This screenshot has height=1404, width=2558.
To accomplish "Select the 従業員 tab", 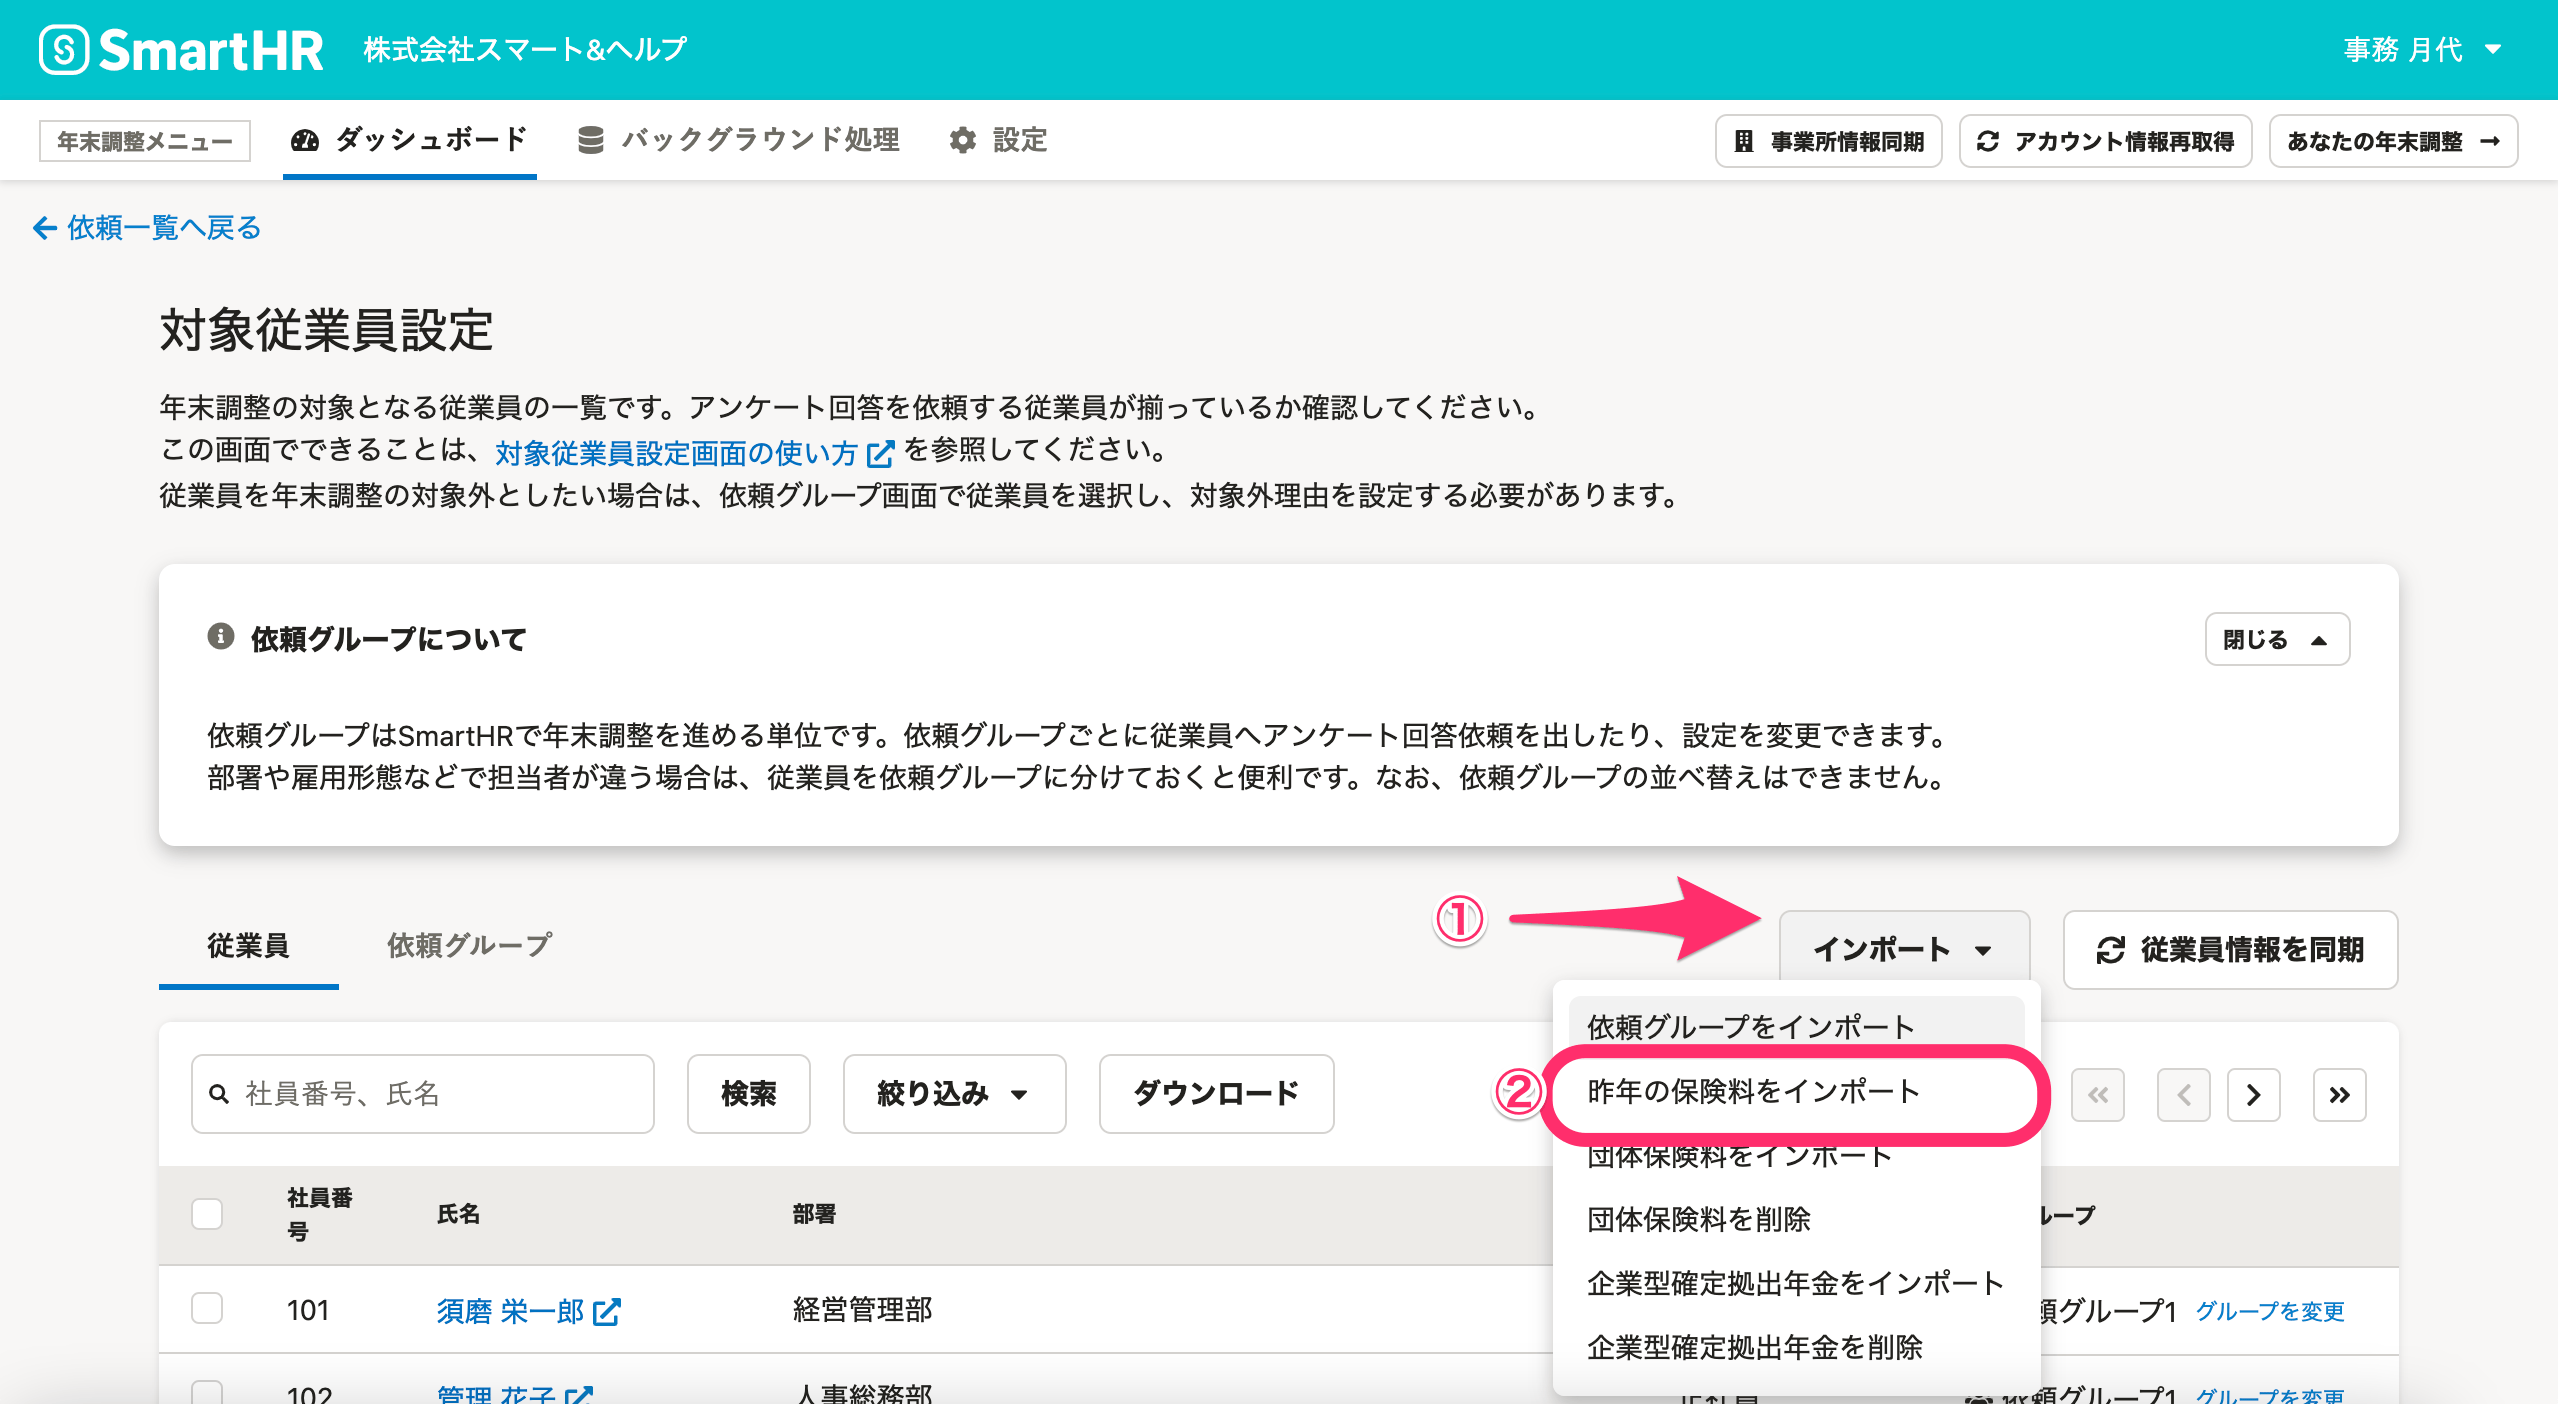I will 248,946.
